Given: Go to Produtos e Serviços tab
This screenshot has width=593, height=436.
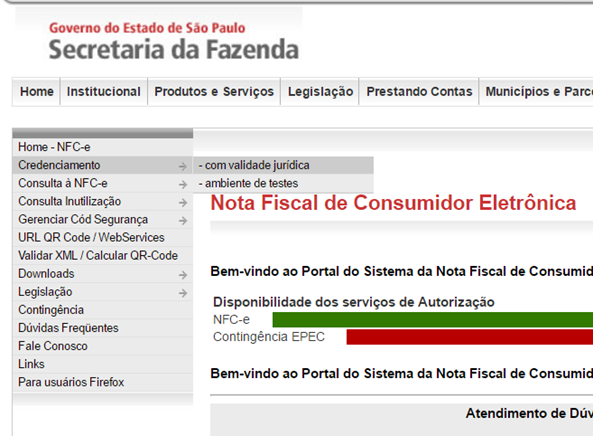Looking at the screenshot, I should (214, 92).
